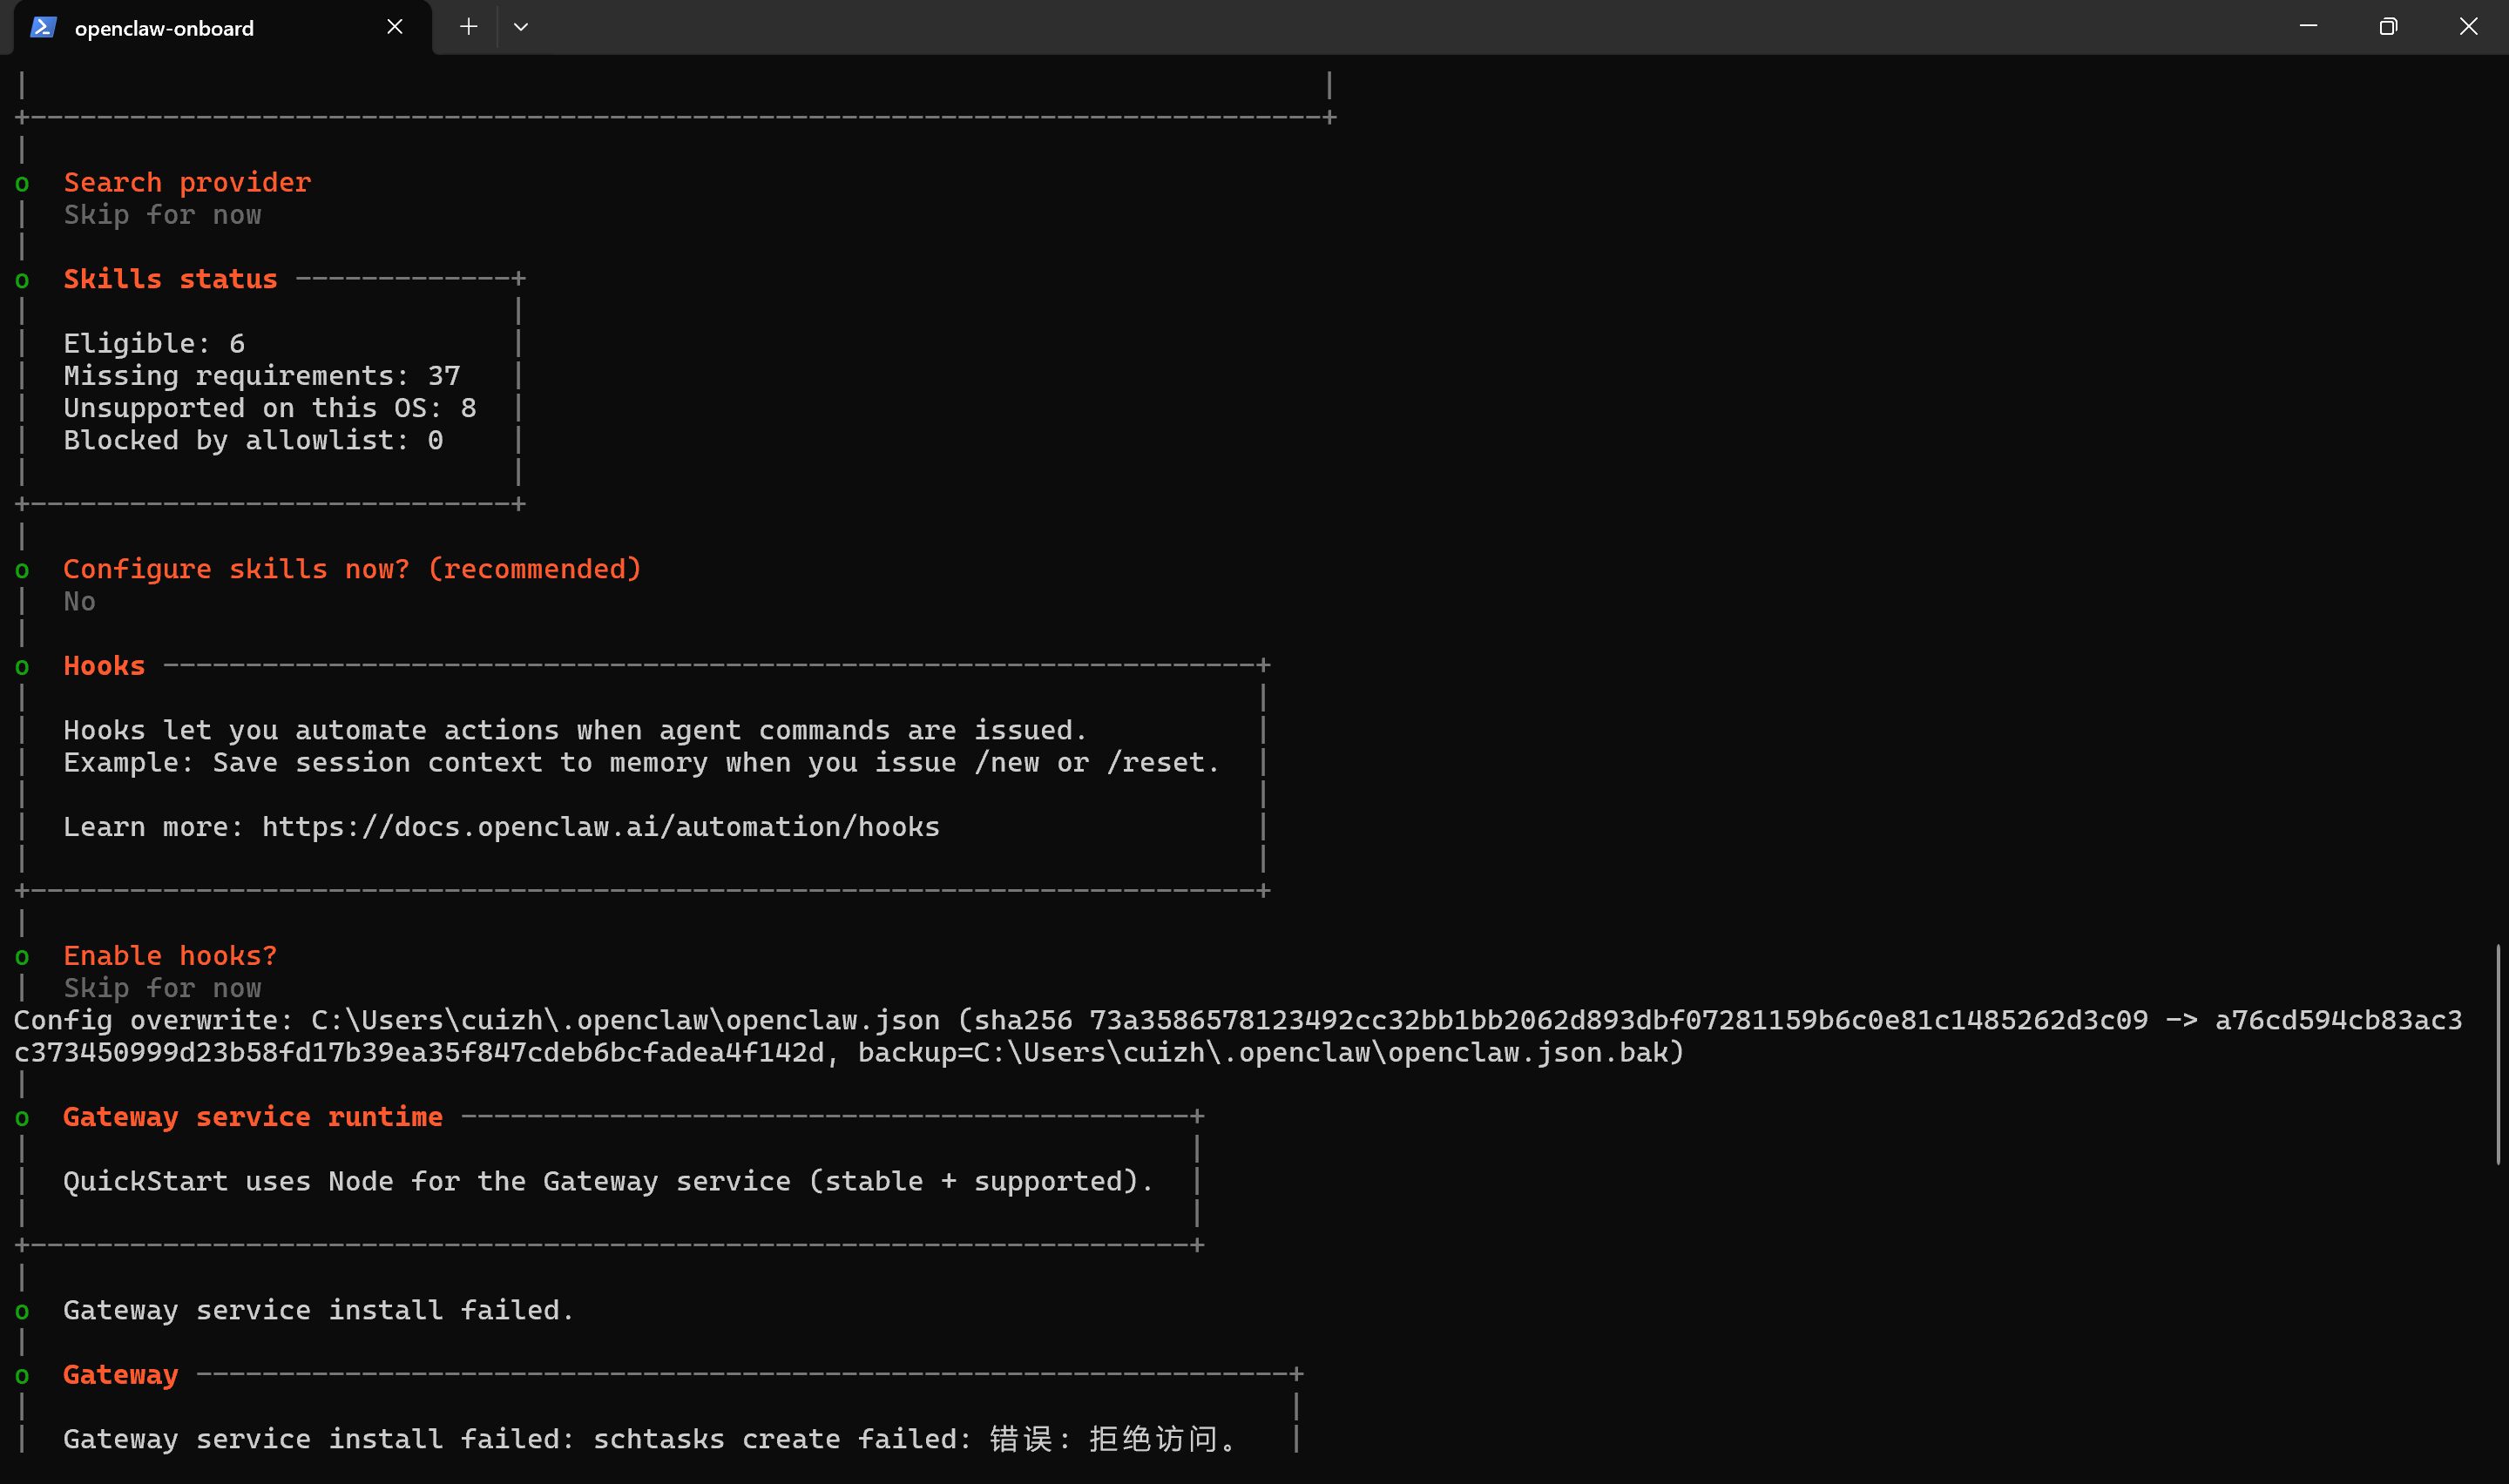The image size is (2509, 1484).
Task: Click the "Gateway service runtime" heading
Action: click(253, 1117)
